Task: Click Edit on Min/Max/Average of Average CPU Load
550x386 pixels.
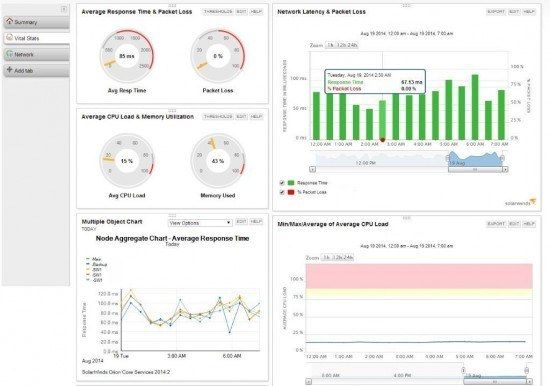Action: 514,224
